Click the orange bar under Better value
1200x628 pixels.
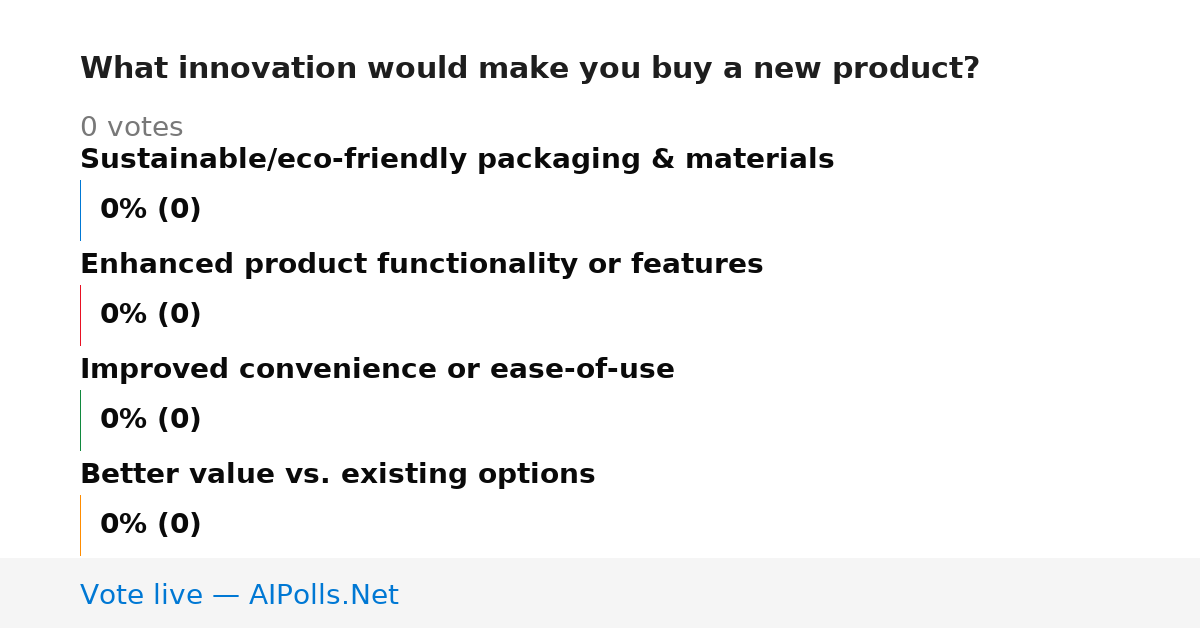pyautogui.click(x=80, y=525)
